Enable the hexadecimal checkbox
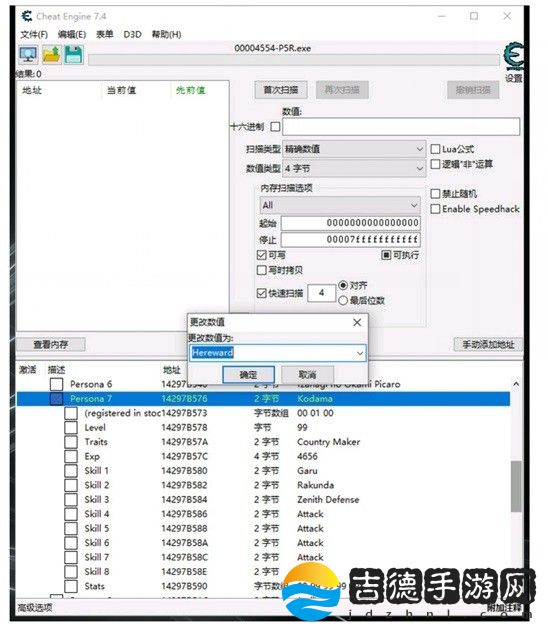Screen dimensions: 548x627 click(x=275, y=127)
